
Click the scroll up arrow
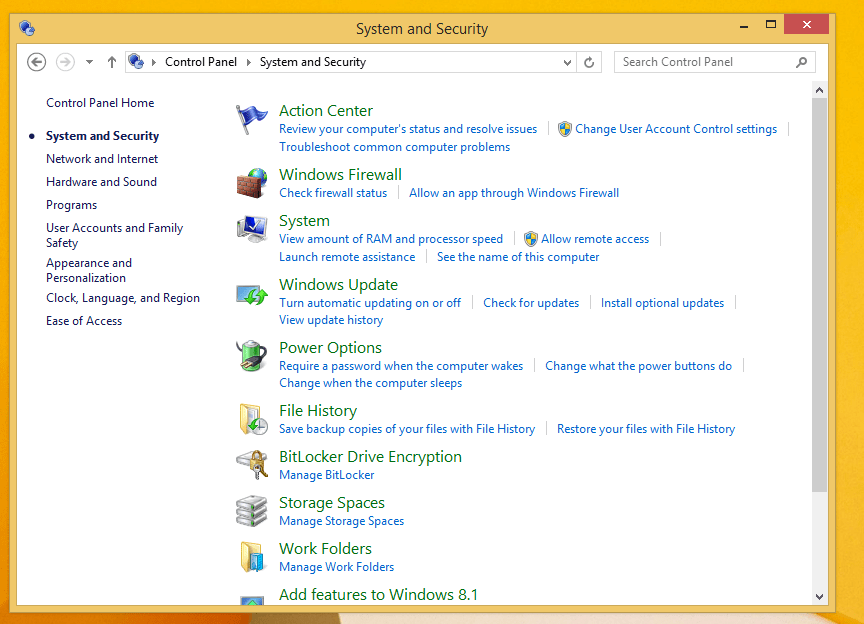pyautogui.click(x=819, y=90)
